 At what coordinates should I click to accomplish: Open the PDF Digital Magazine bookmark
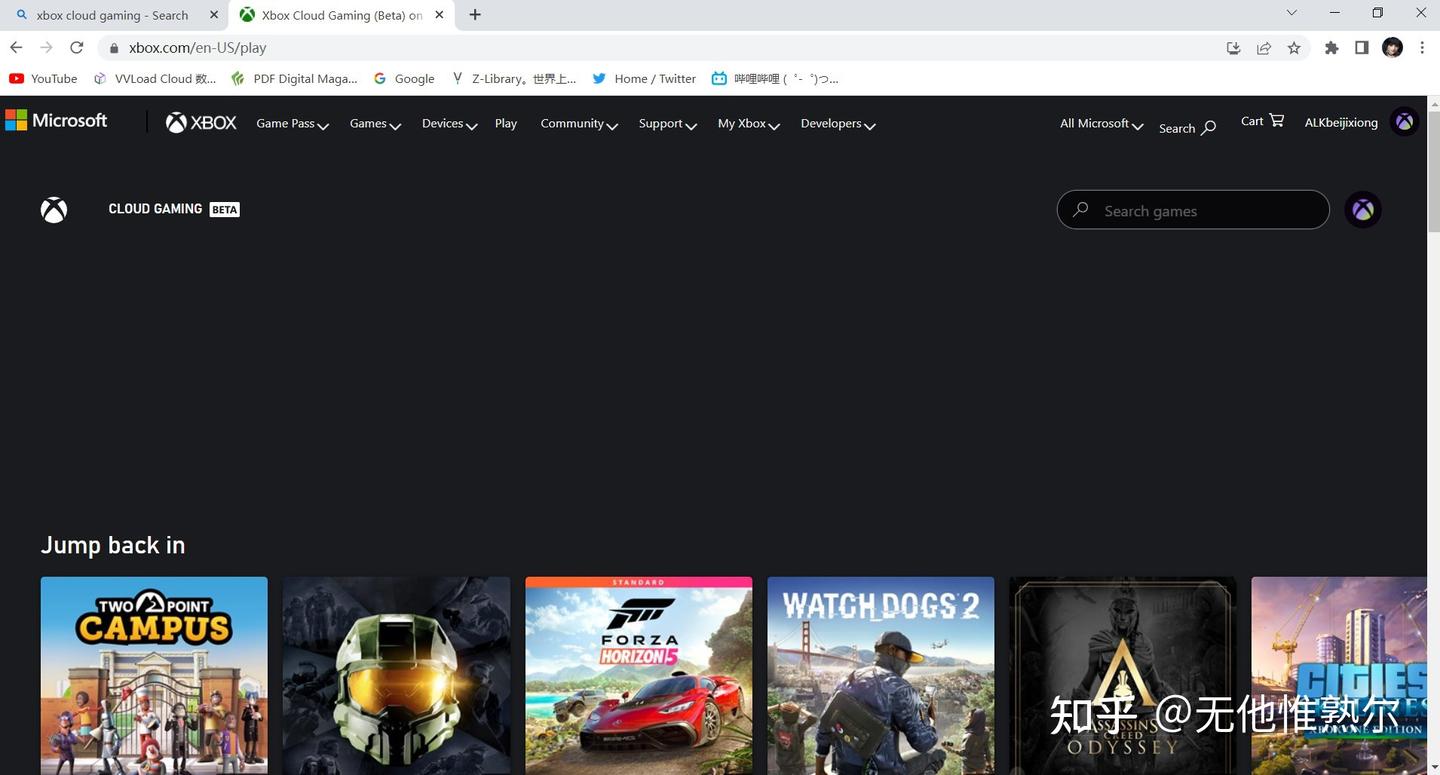pos(294,79)
